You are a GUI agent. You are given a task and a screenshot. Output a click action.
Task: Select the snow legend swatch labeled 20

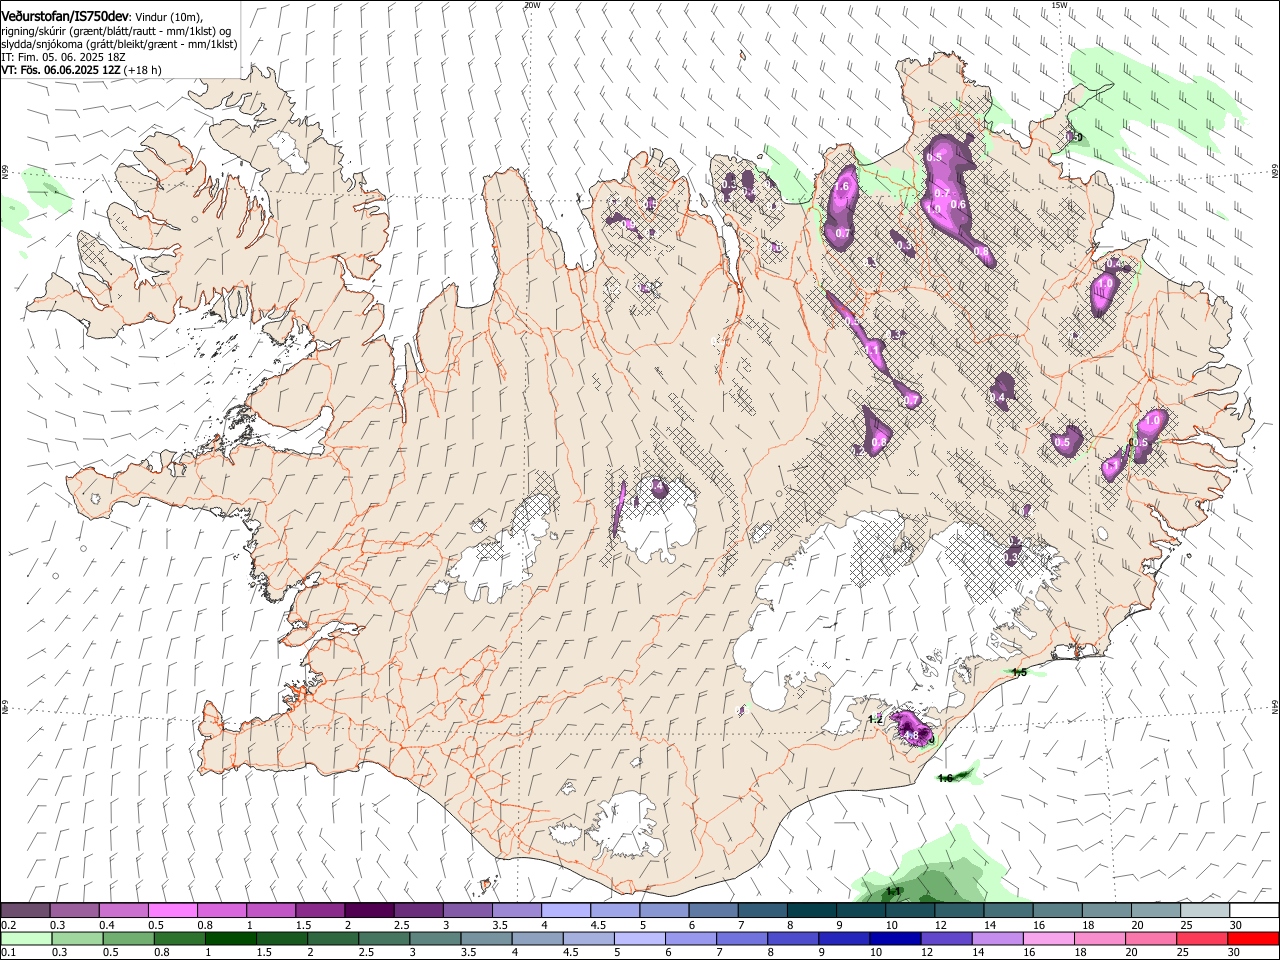(x=1156, y=911)
